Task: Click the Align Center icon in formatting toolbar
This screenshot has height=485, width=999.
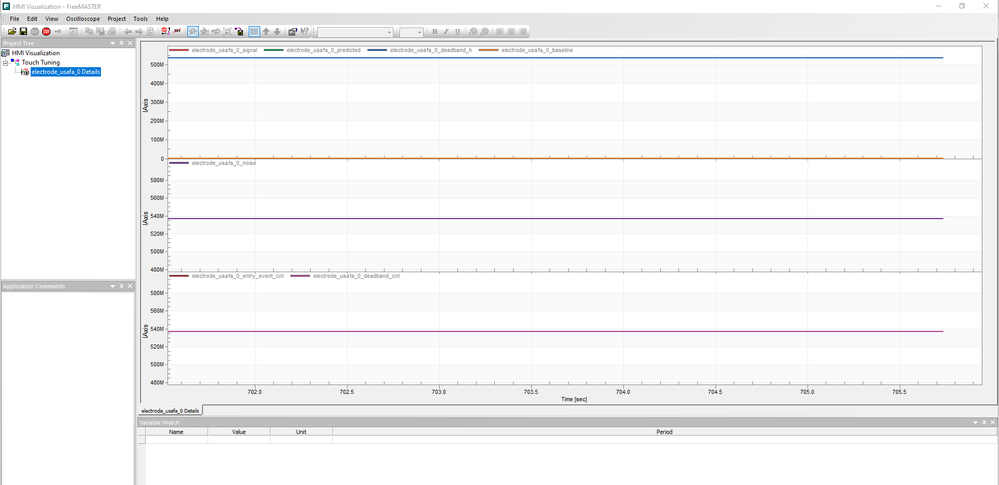Action: tap(511, 32)
